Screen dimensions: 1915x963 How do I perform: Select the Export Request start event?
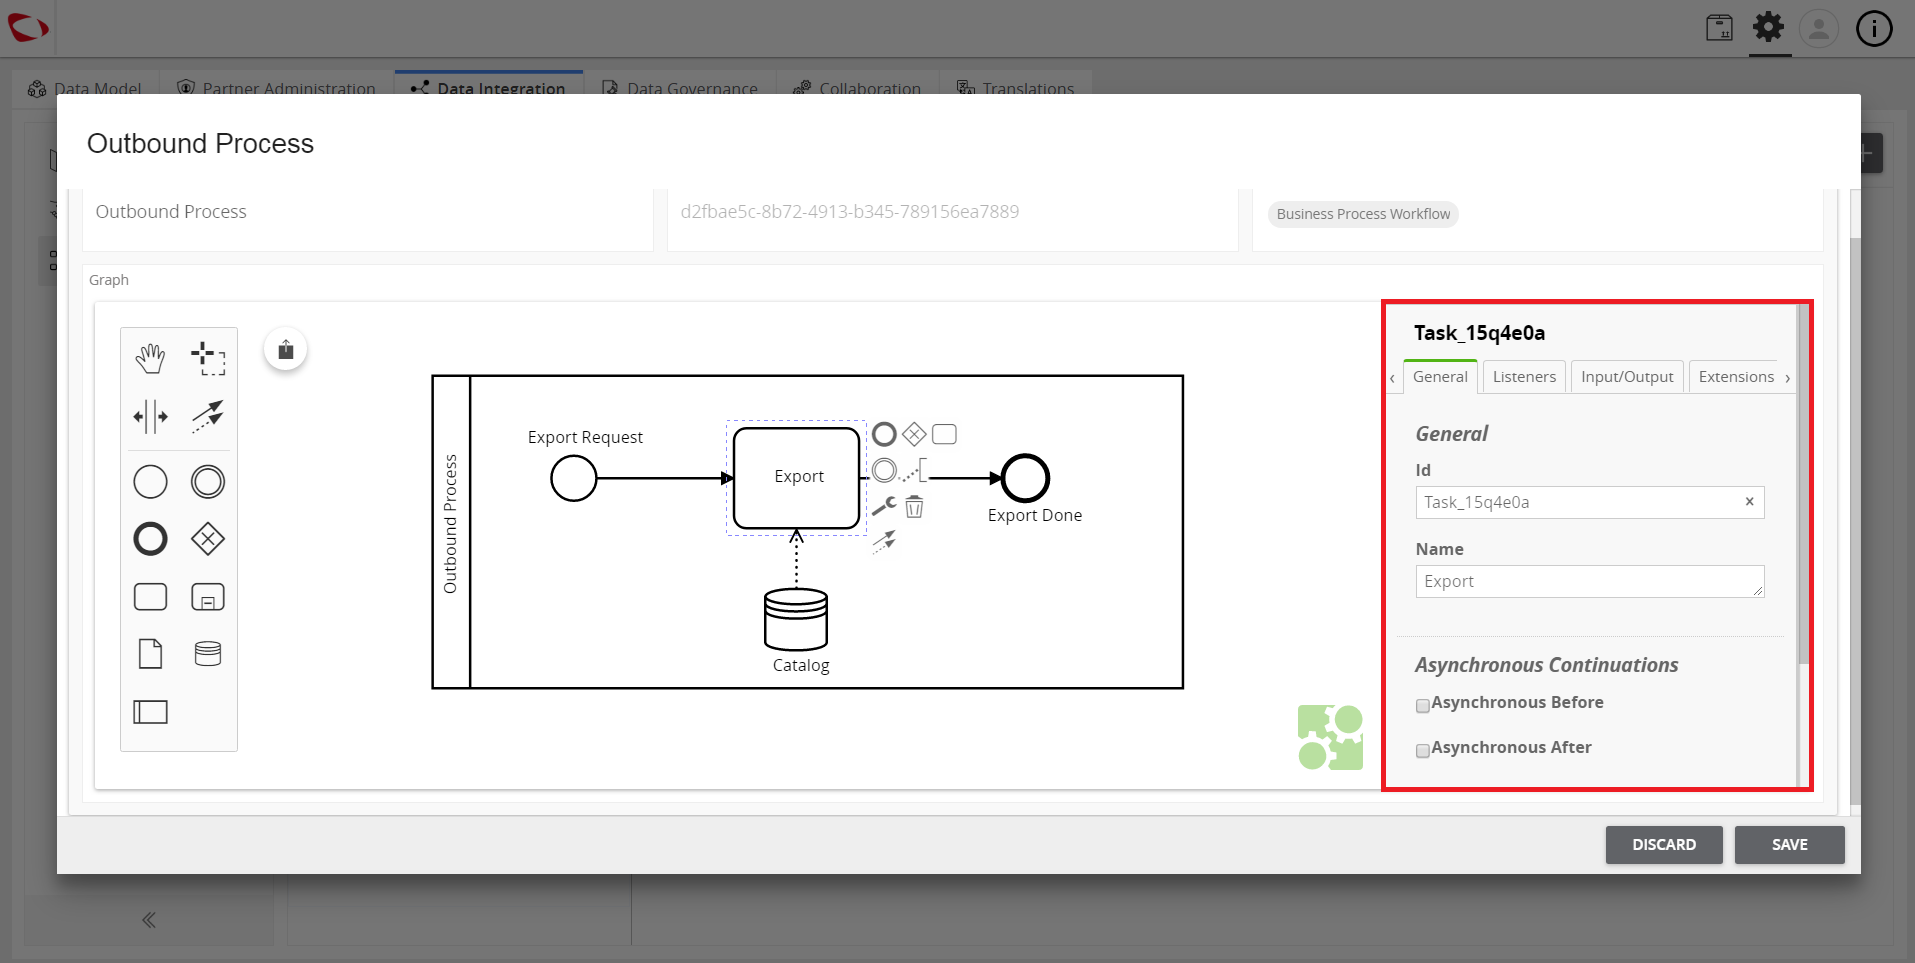574,478
